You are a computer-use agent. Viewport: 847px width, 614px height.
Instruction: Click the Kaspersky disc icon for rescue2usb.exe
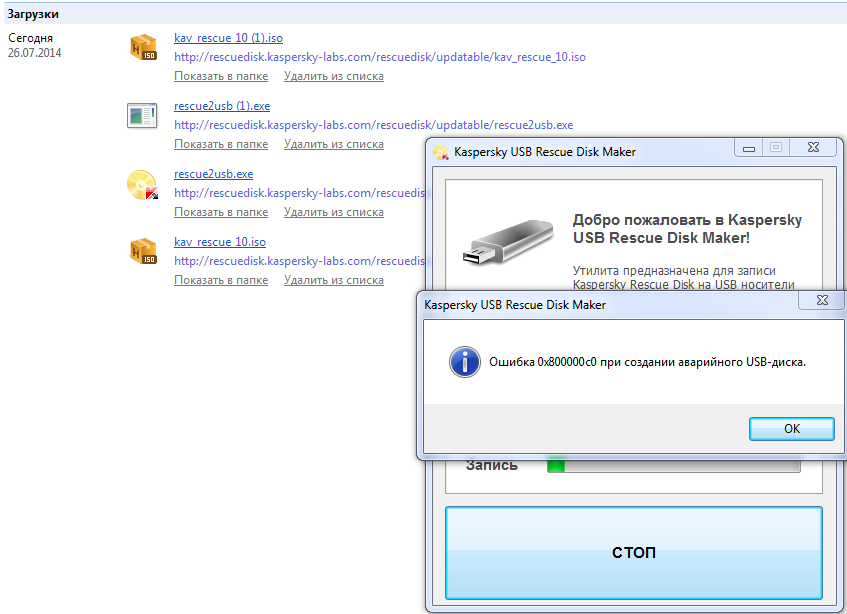(143, 185)
